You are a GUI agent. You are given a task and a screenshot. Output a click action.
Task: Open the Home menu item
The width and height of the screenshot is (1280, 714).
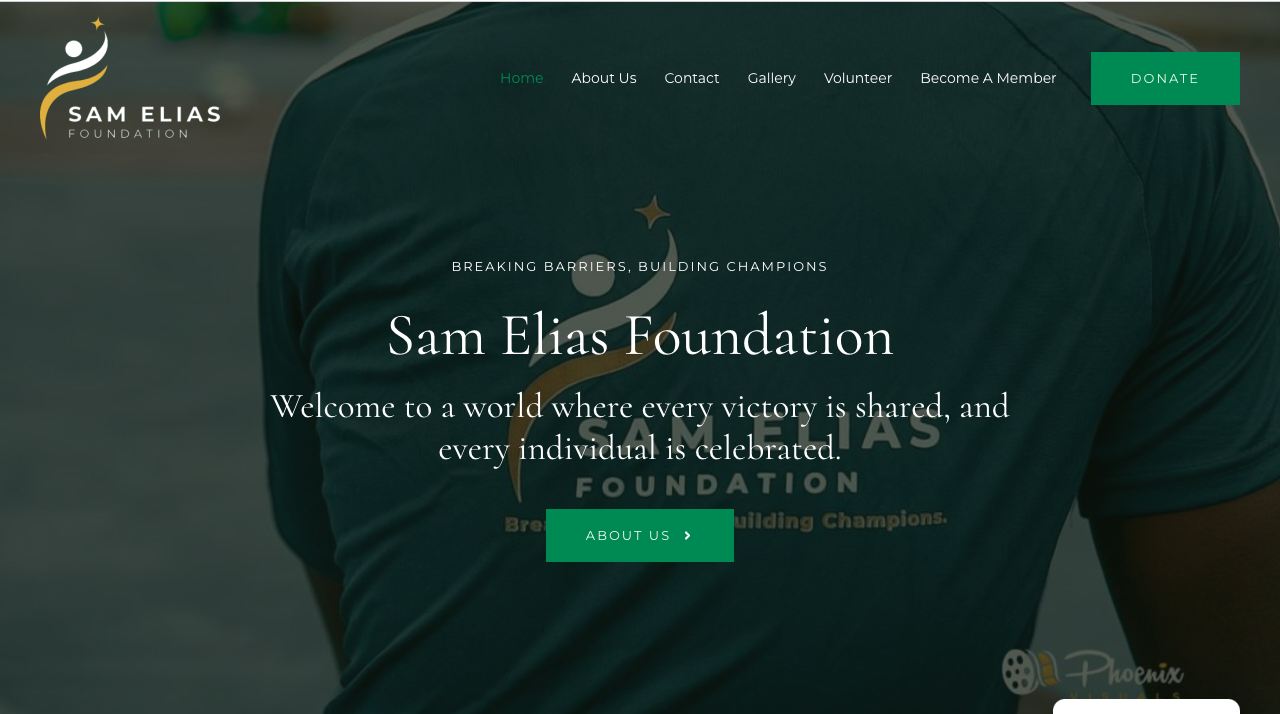[522, 78]
